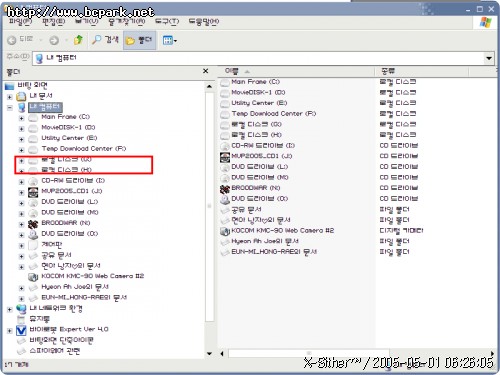Open the address bar dropdown arrow
The height and width of the screenshot is (375, 500).
[489, 58]
